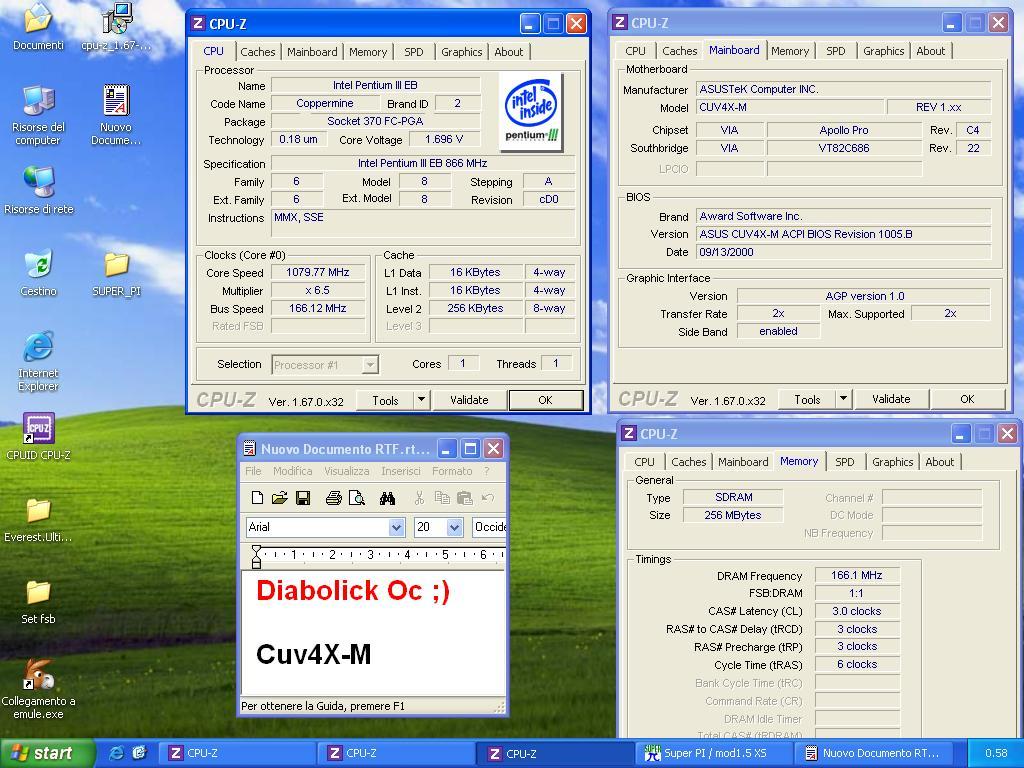Click the CAS# Latency 3.0 clocks value

click(x=857, y=611)
